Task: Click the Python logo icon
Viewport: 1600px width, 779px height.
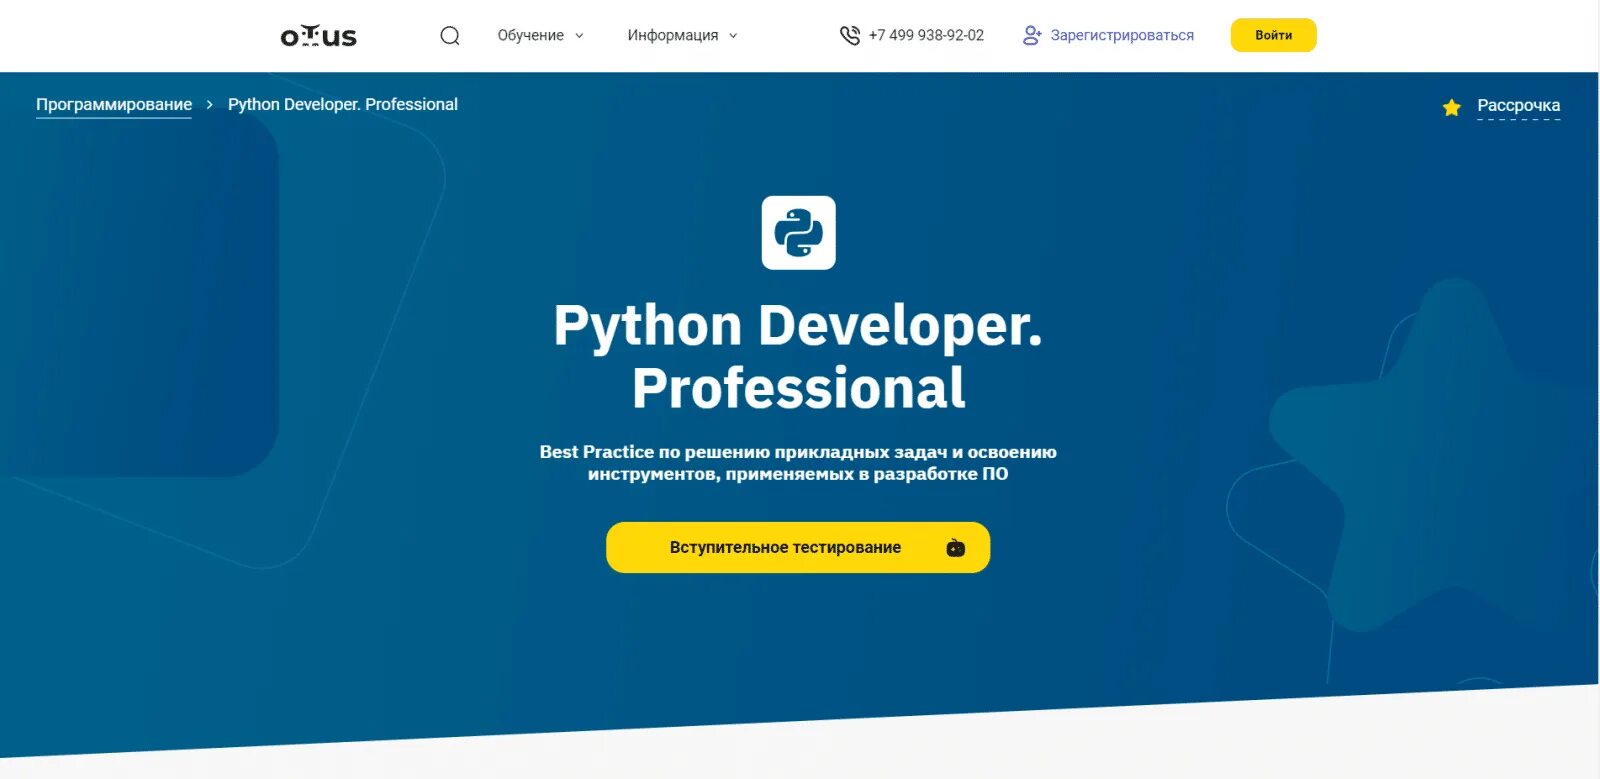Action: (798, 232)
